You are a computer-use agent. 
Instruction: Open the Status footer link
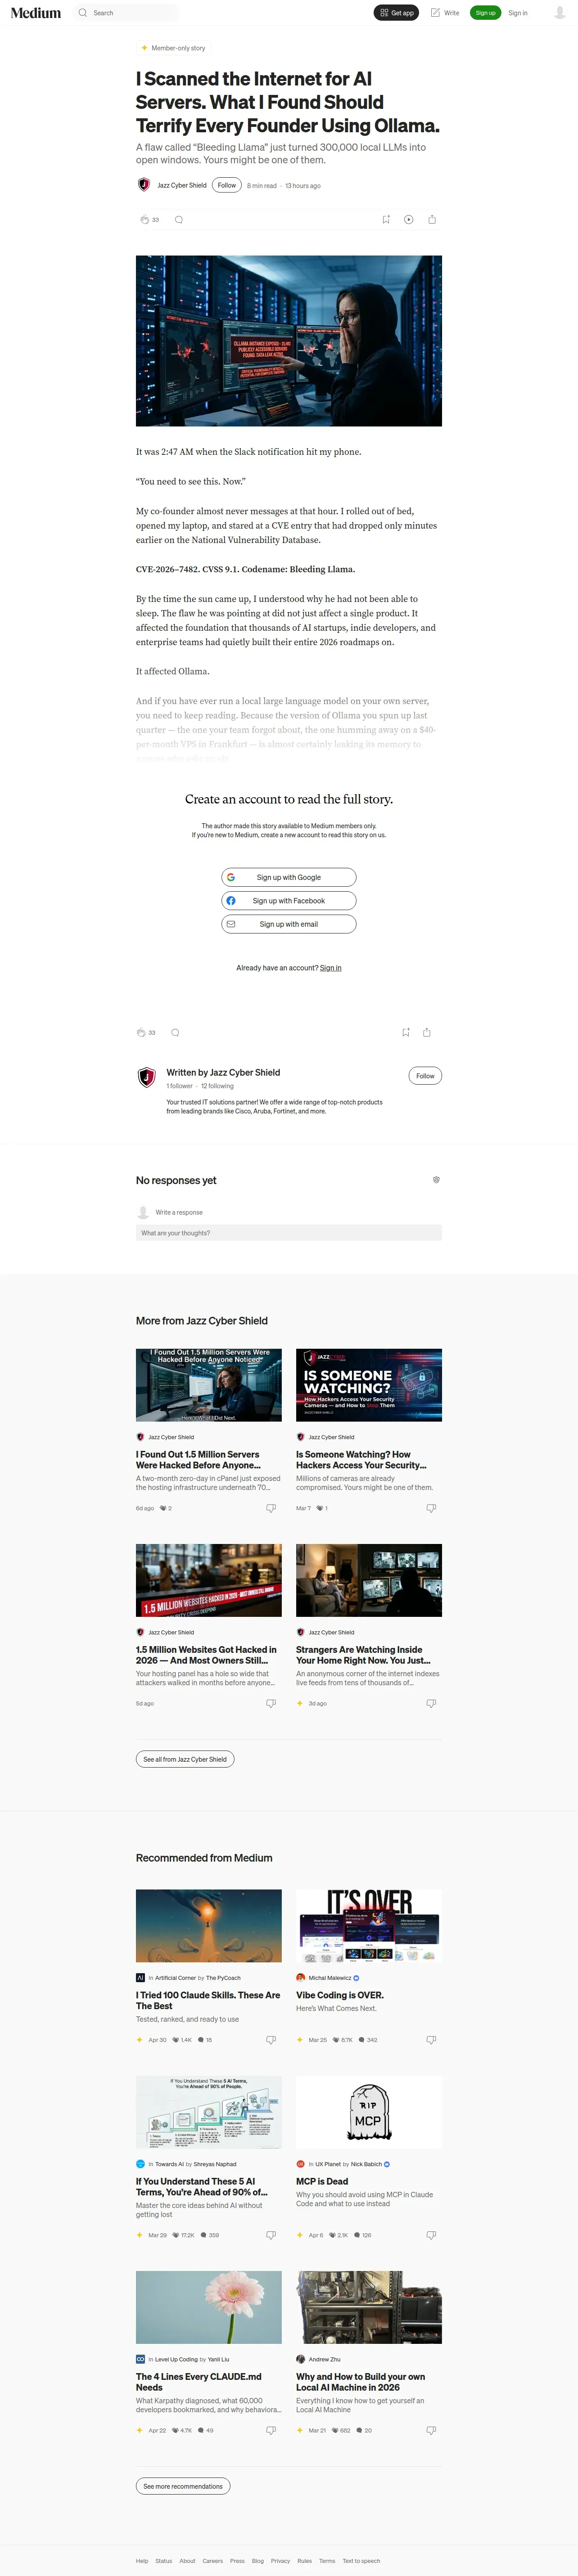pyautogui.click(x=164, y=2561)
